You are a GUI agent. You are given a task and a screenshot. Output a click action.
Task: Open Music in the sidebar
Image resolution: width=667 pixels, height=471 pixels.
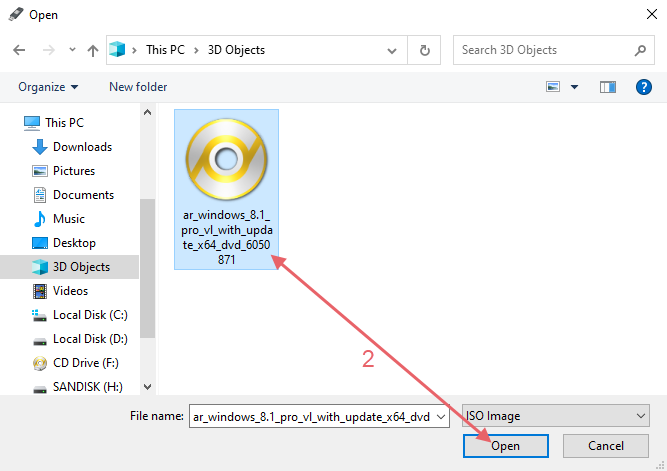(x=69, y=219)
